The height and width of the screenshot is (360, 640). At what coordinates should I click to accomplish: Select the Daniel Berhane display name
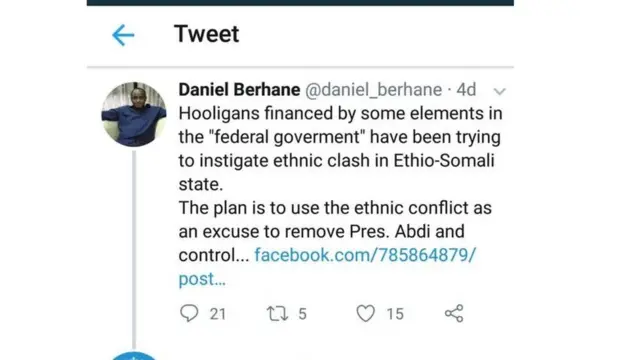239,90
